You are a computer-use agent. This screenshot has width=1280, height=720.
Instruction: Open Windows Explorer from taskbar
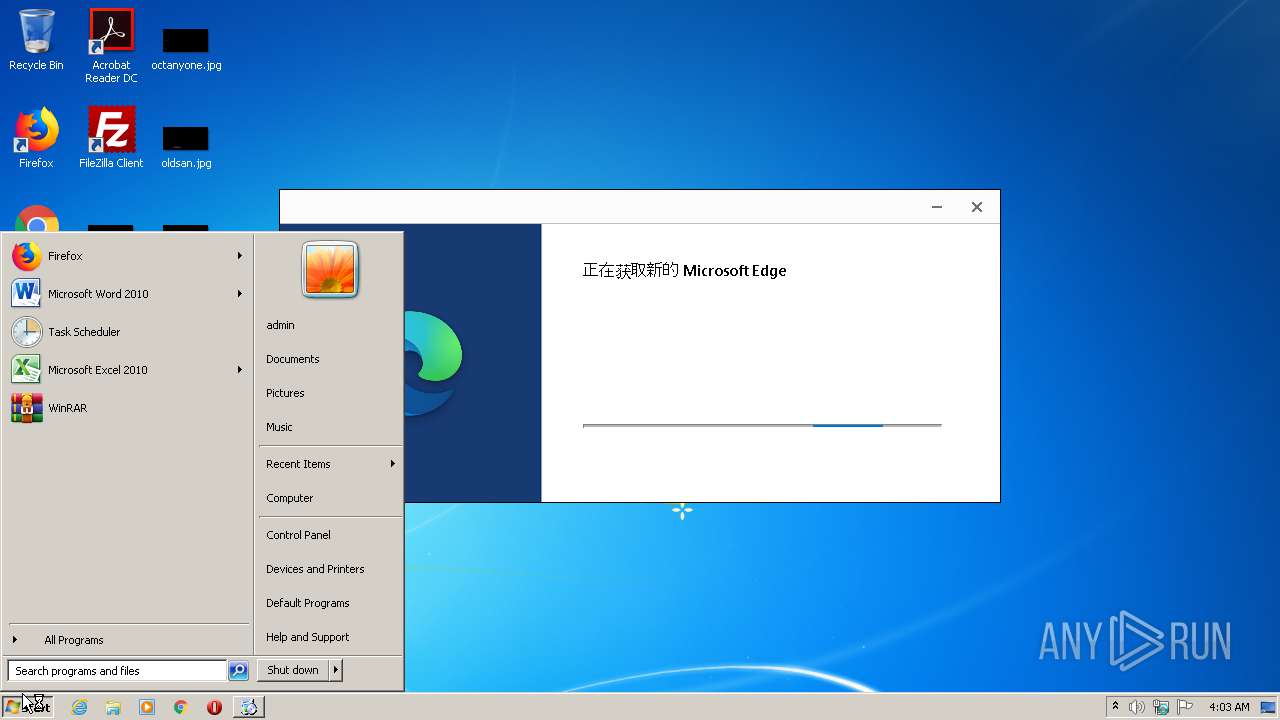click(113, 707)
